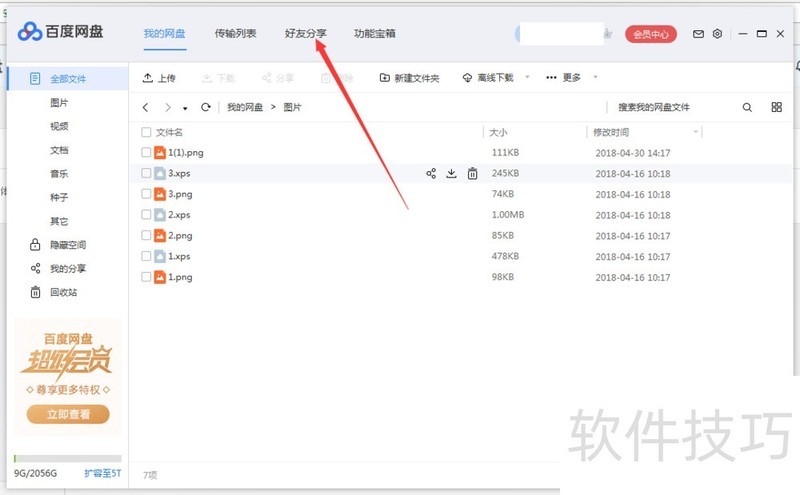The image size is (800, 495).
Task: Open the navigation history dropdown triangle
Action: pos(185,108)
